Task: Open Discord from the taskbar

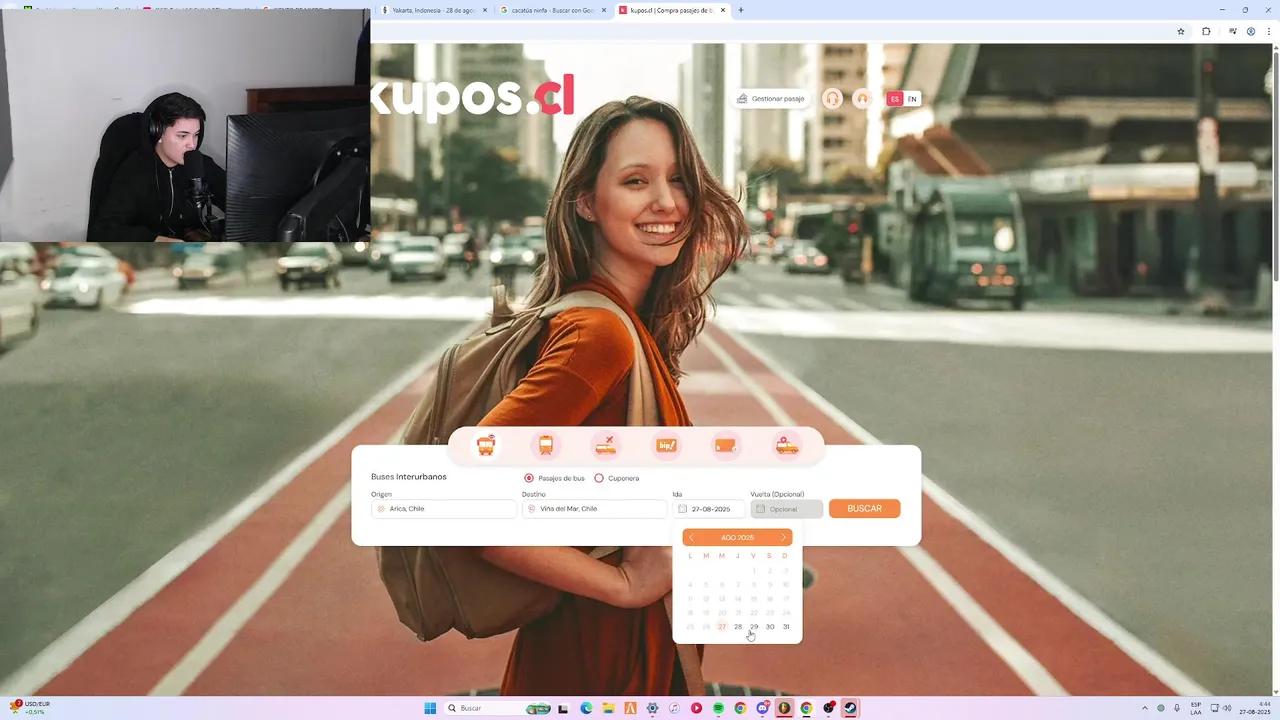Action: pyautogui.click(x=763, y=708)
